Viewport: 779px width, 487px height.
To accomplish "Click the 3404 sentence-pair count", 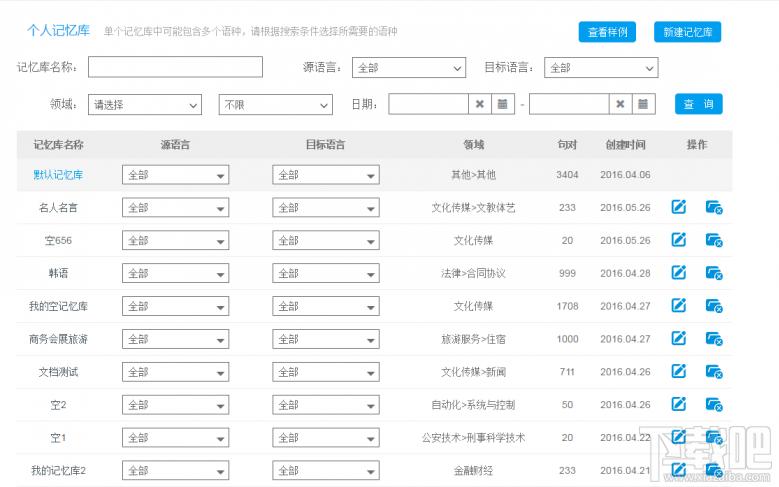I will pyautogui.click(x=567, y=175).
